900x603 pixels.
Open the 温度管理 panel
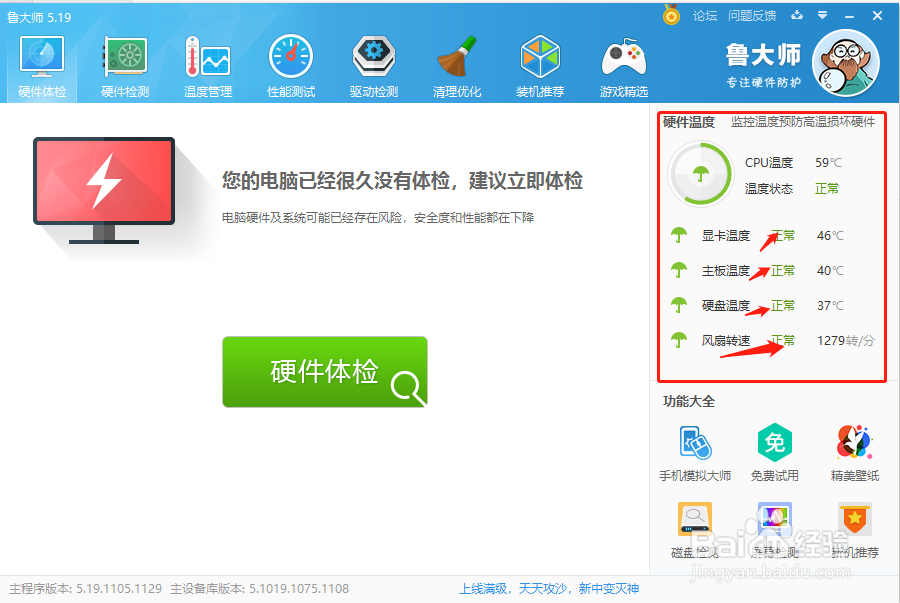(207, 62)
